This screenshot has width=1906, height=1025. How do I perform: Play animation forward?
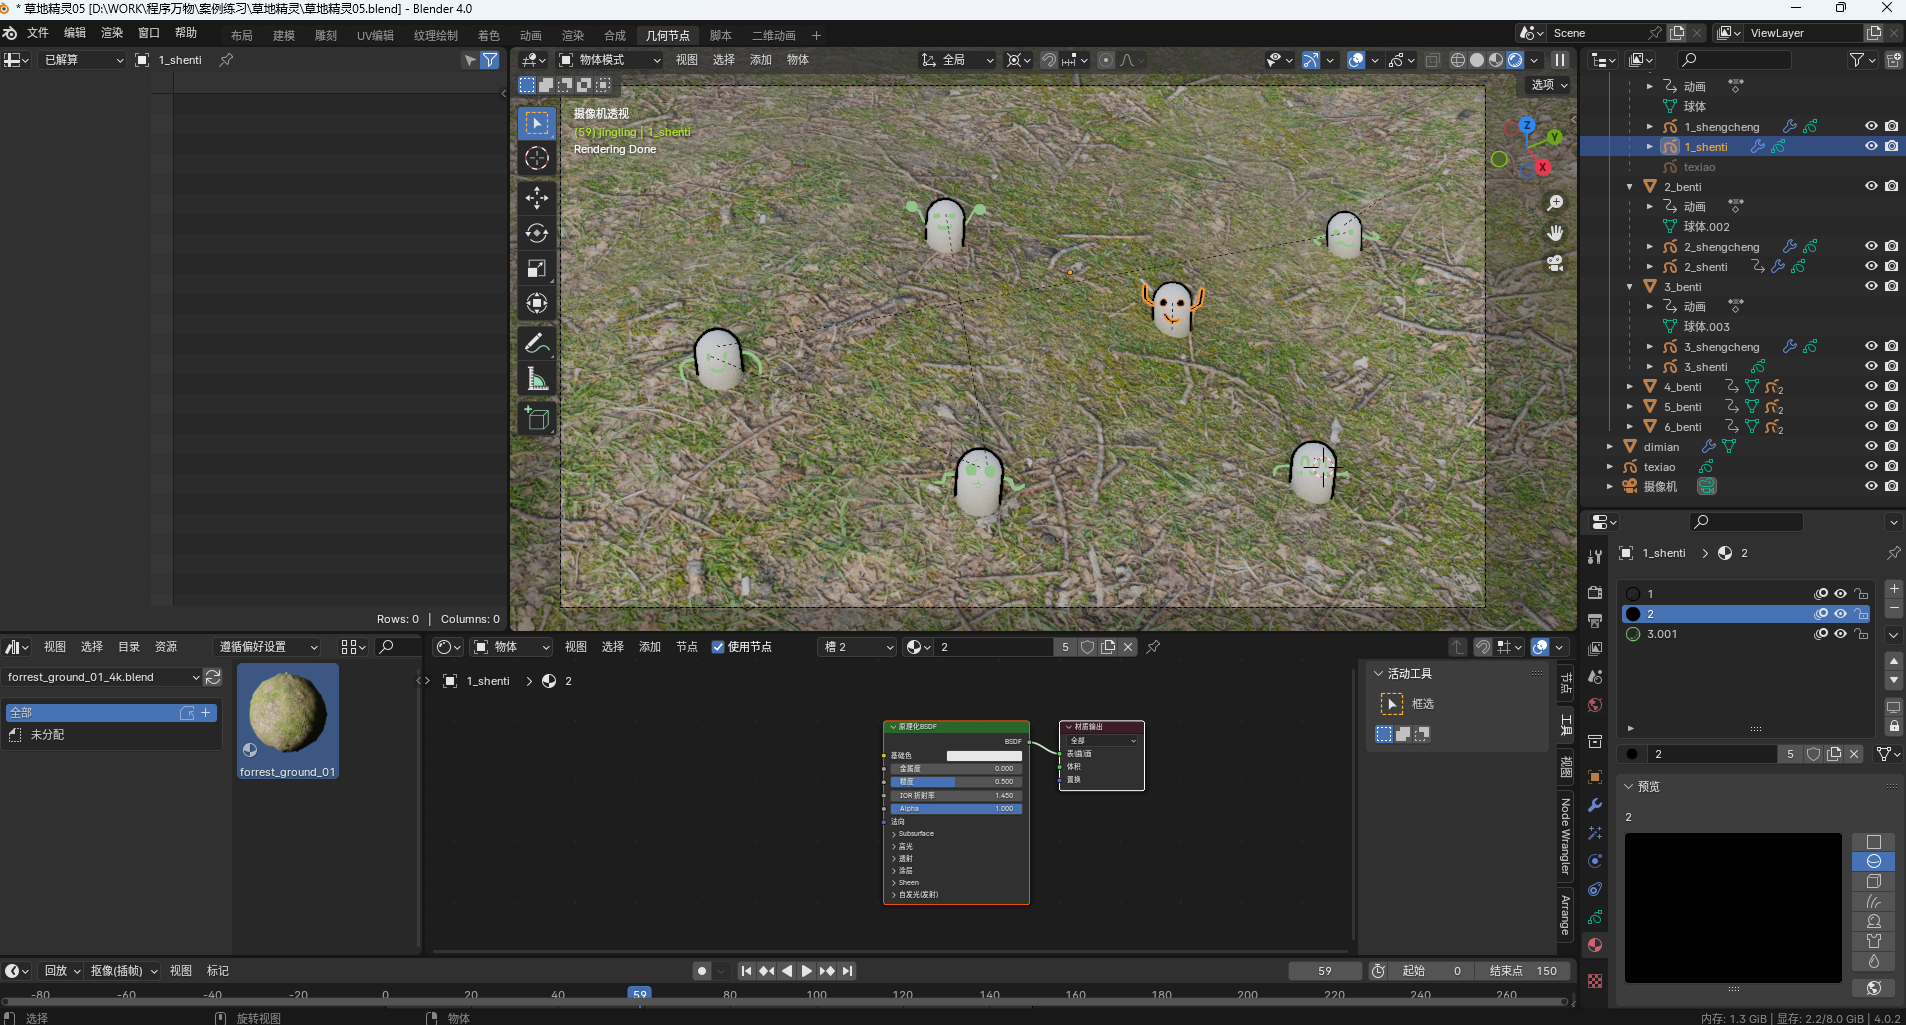coord(807,971)
